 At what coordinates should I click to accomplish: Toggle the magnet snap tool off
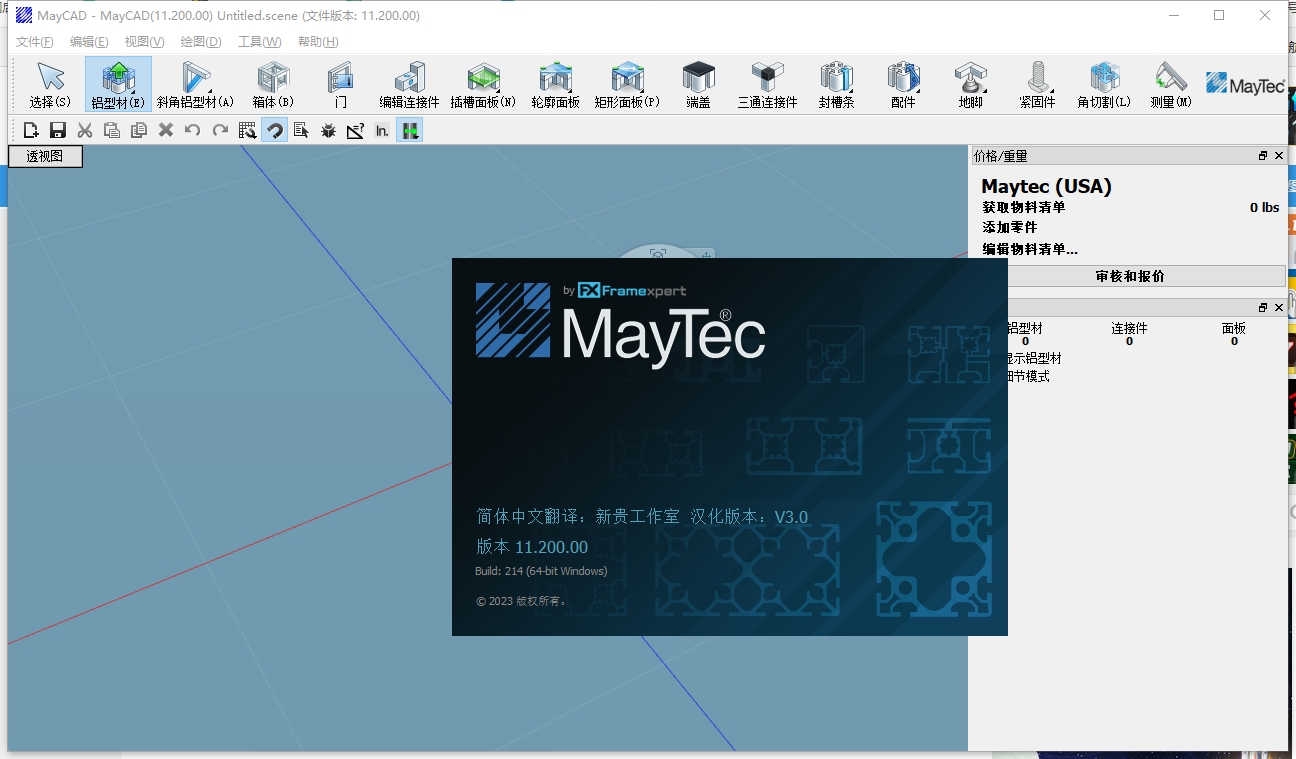[x=274, y=130]
